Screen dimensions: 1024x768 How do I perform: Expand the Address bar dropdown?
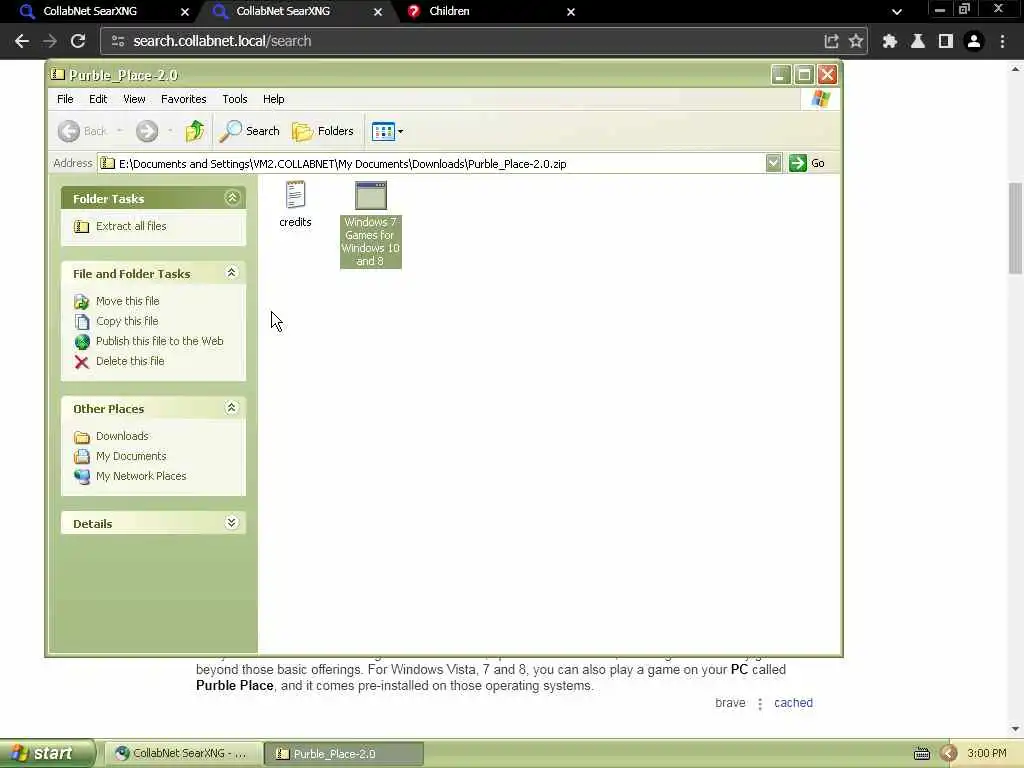pos(773,163)
